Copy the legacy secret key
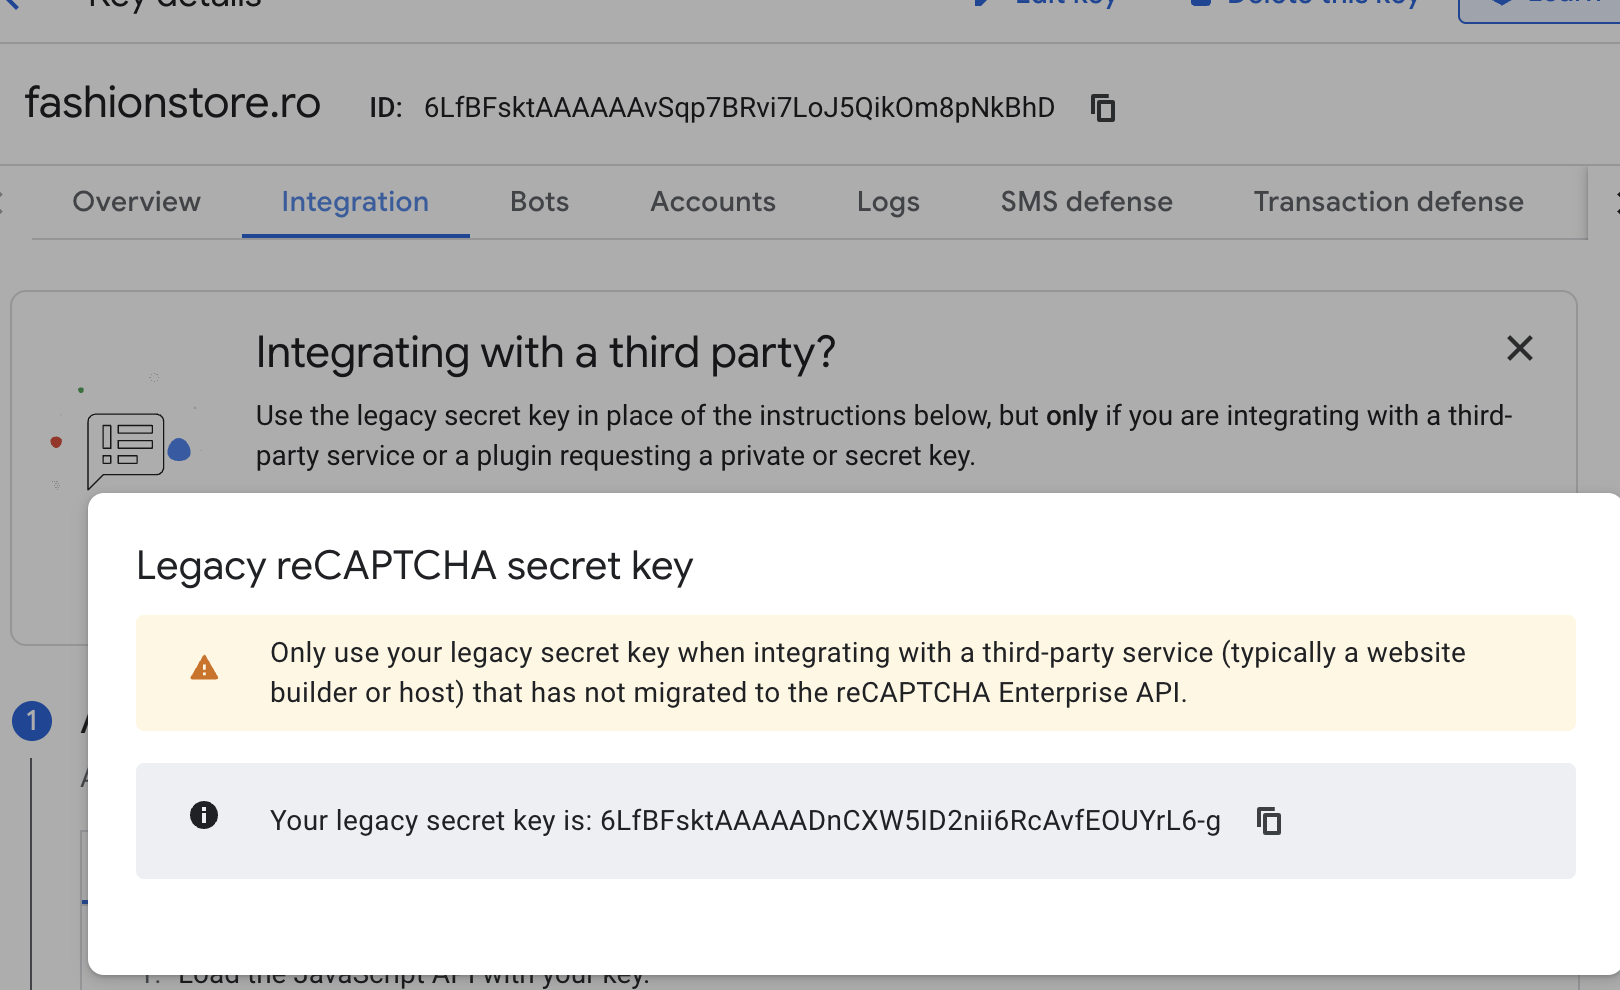Image resolution: width=1620 pixels, height=990 pixels. [1269, 821]
